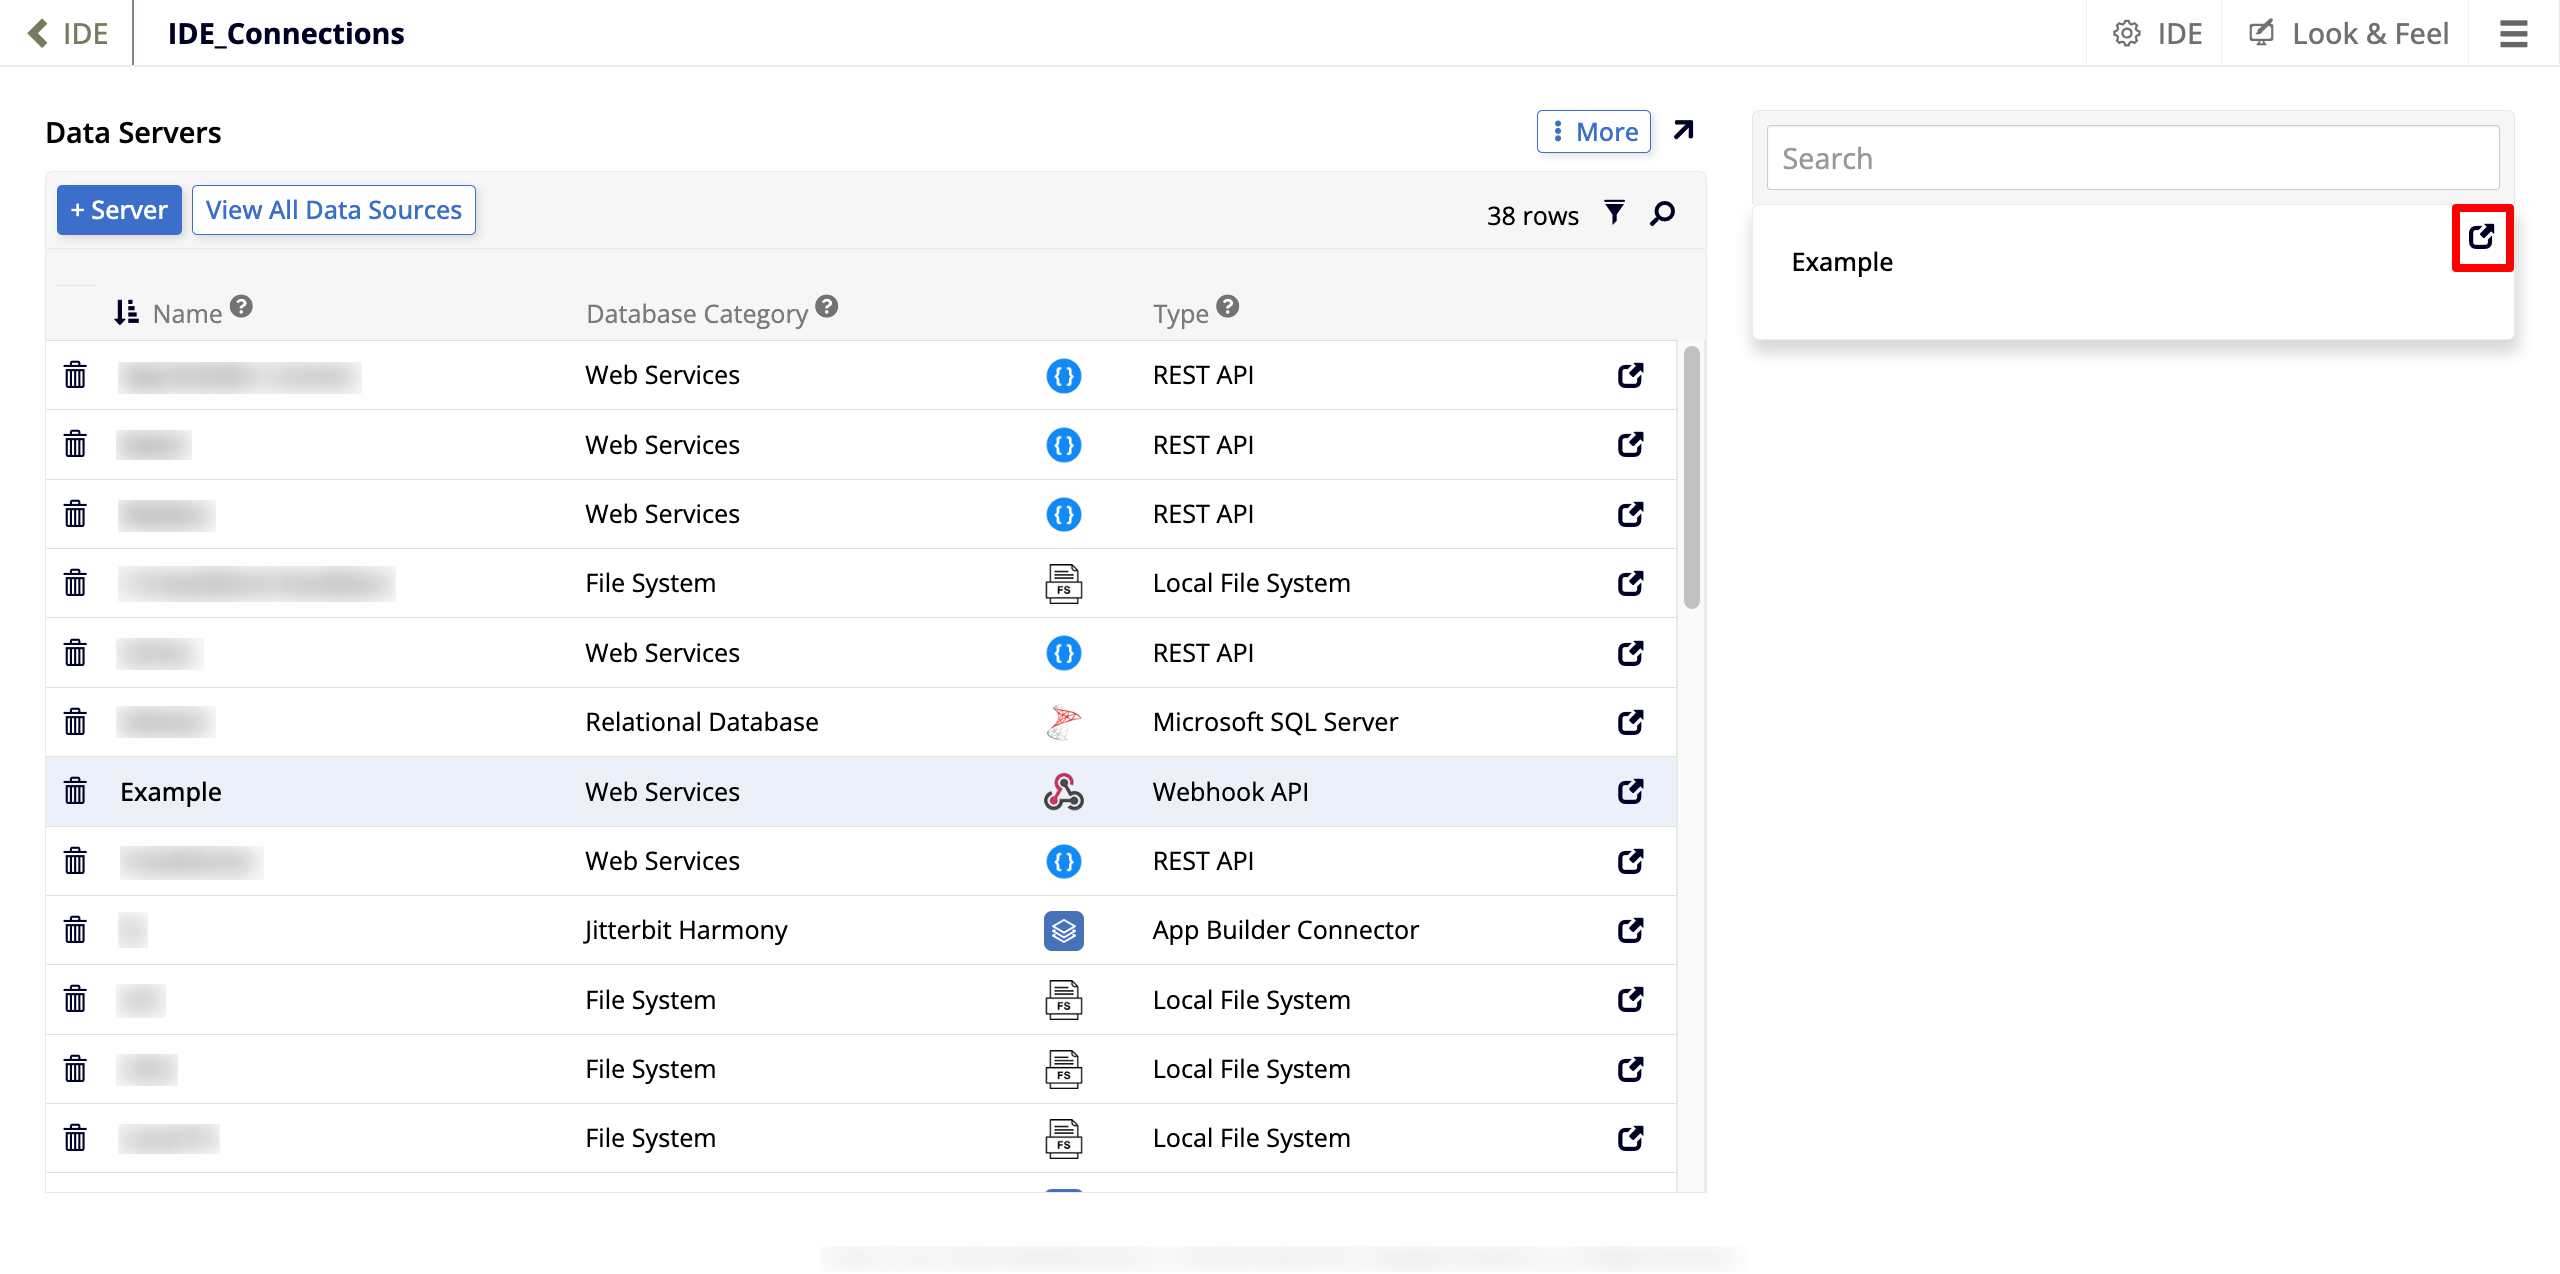Open the More options dropdown

pos(1594,132)
